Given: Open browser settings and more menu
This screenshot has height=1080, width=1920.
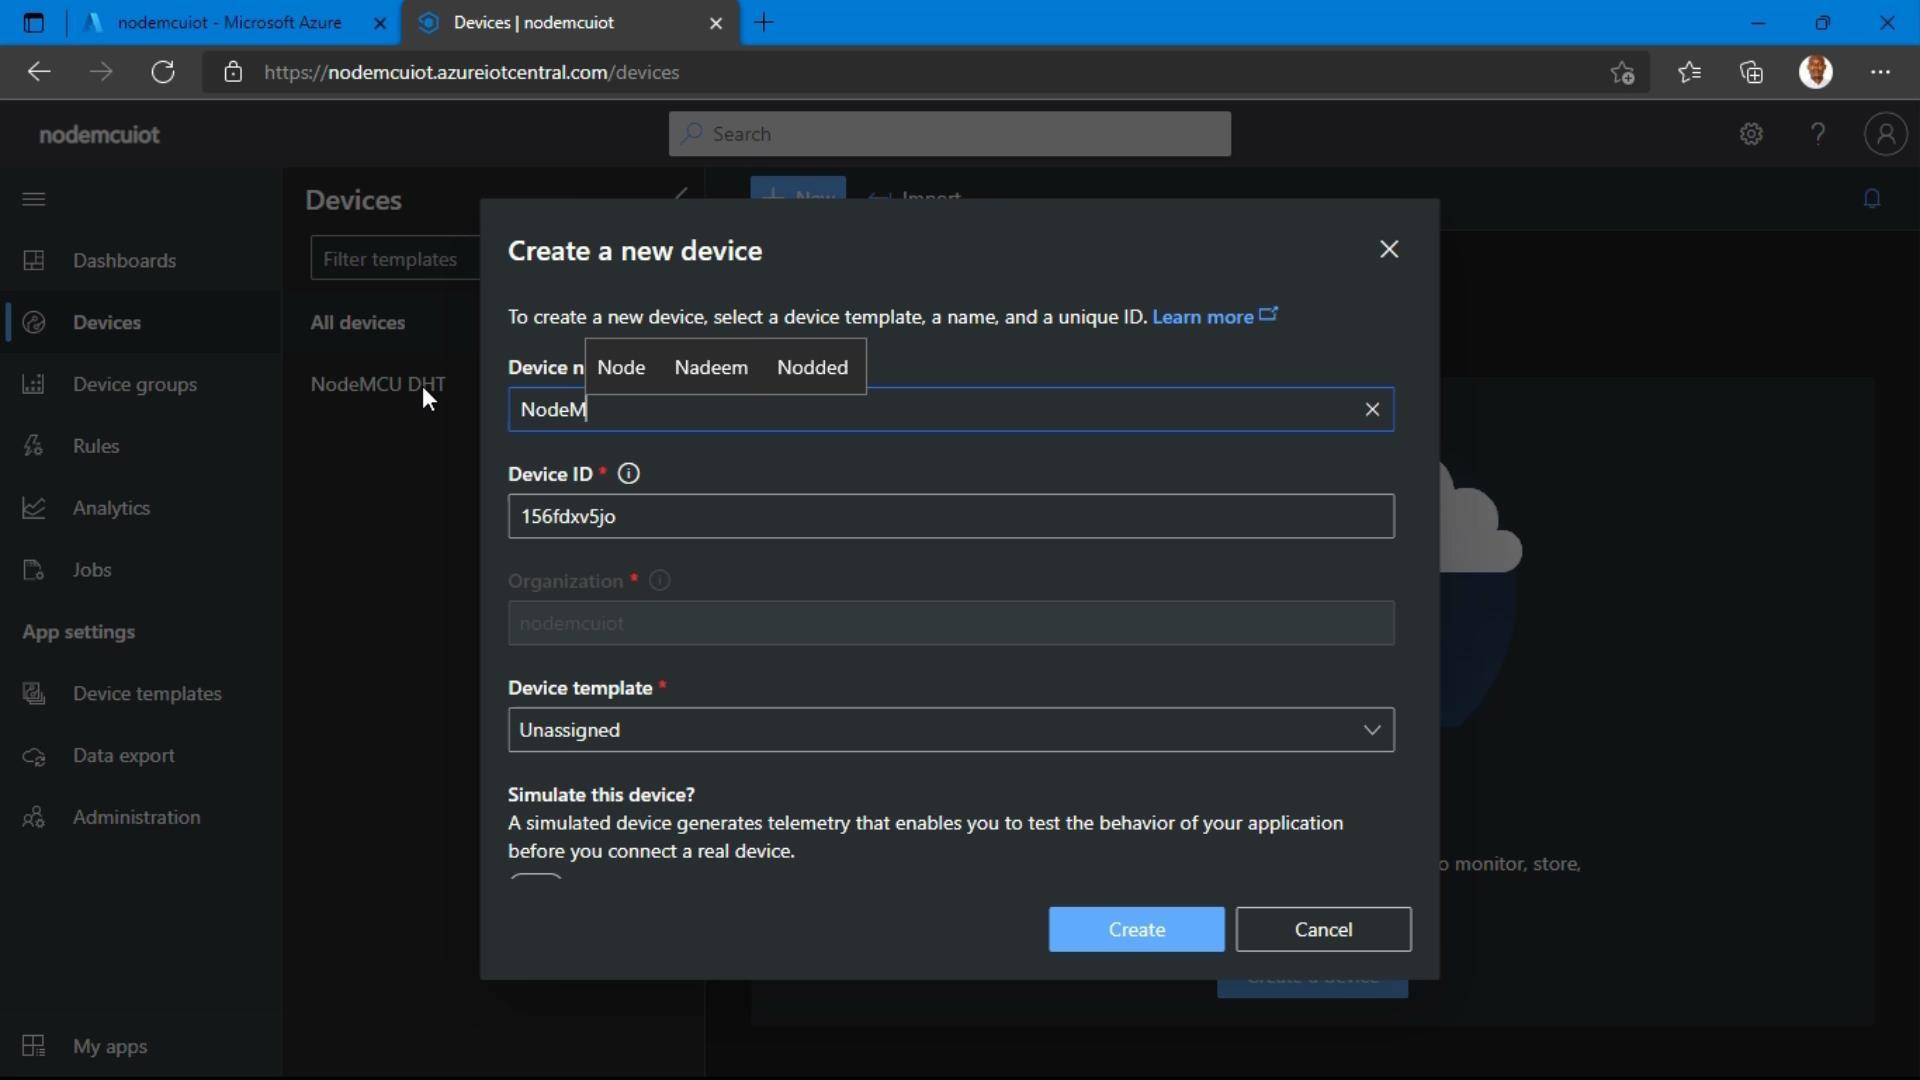Looking at the screenshot, I should [1880, 72].
